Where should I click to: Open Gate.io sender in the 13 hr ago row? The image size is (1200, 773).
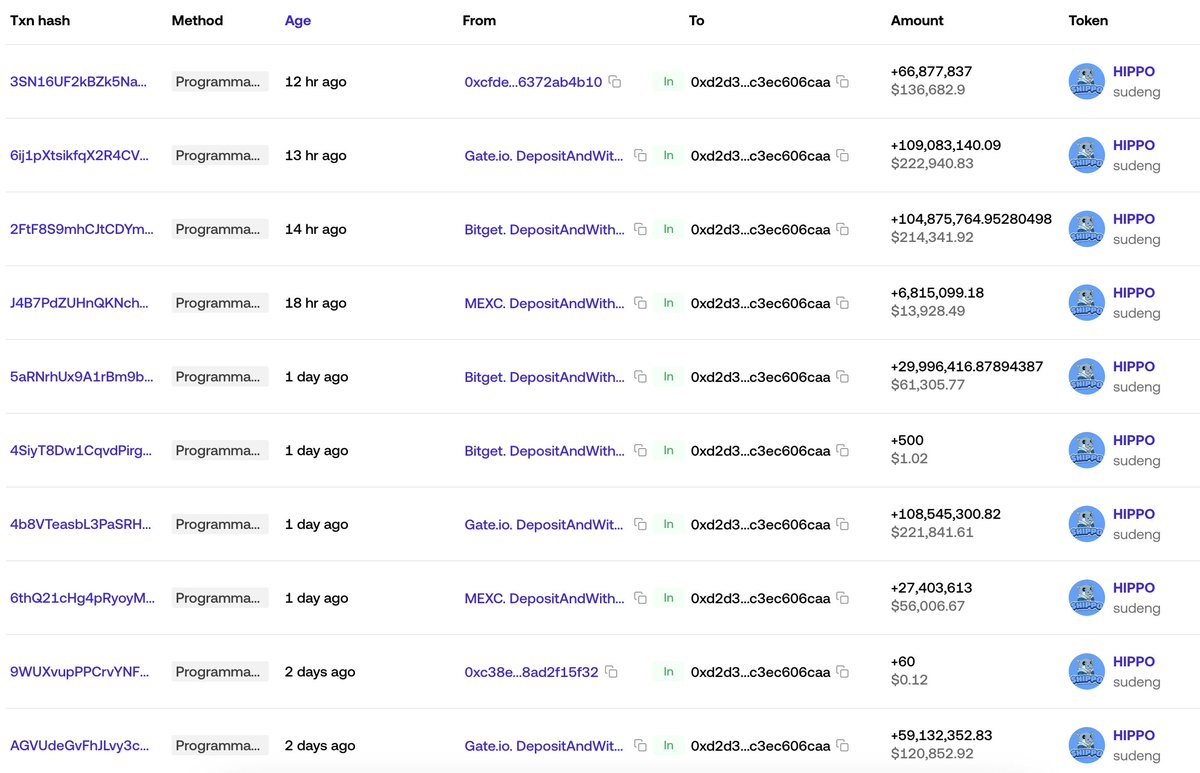544,156
